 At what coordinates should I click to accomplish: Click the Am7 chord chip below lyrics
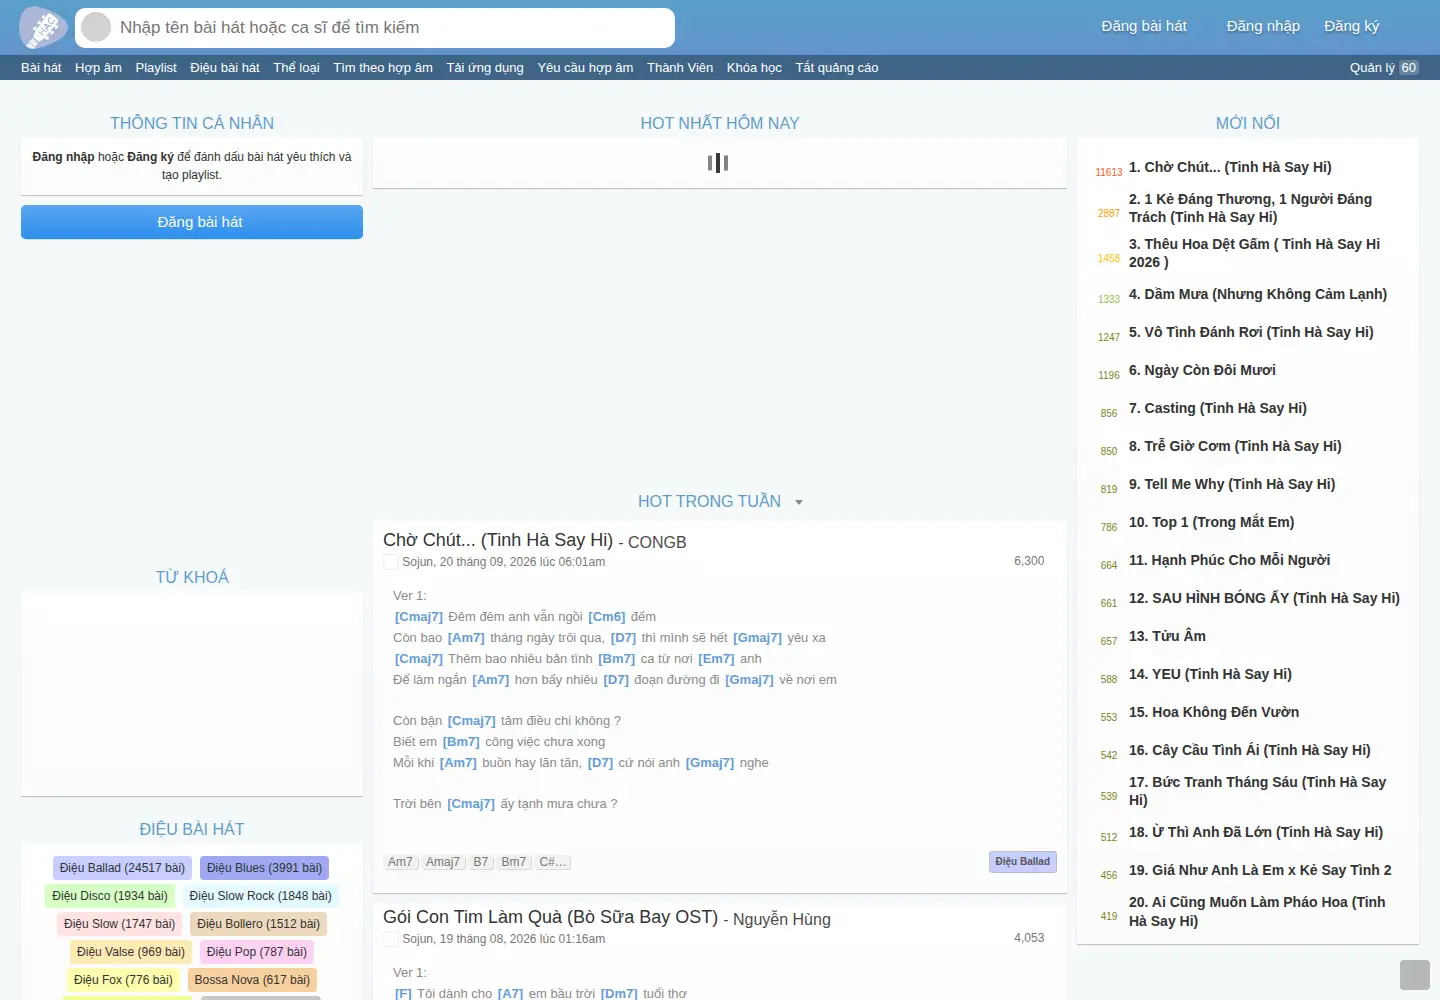[x=400, y=862]
